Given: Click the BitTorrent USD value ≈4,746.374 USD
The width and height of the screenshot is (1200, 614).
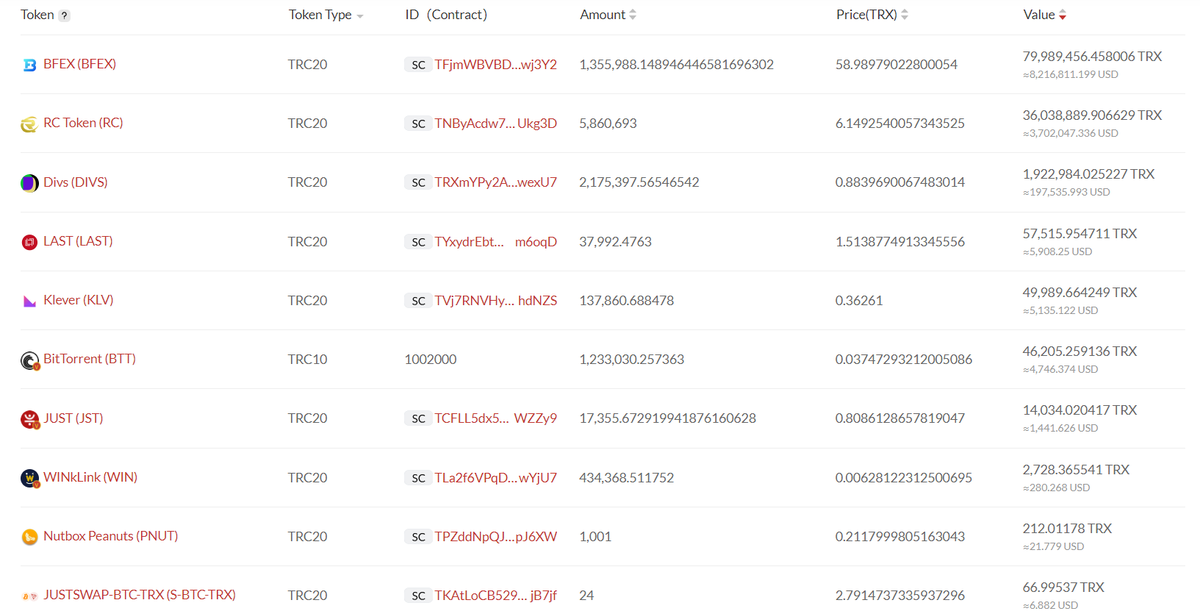Looking at the screenshot, I should (1060, 369).
